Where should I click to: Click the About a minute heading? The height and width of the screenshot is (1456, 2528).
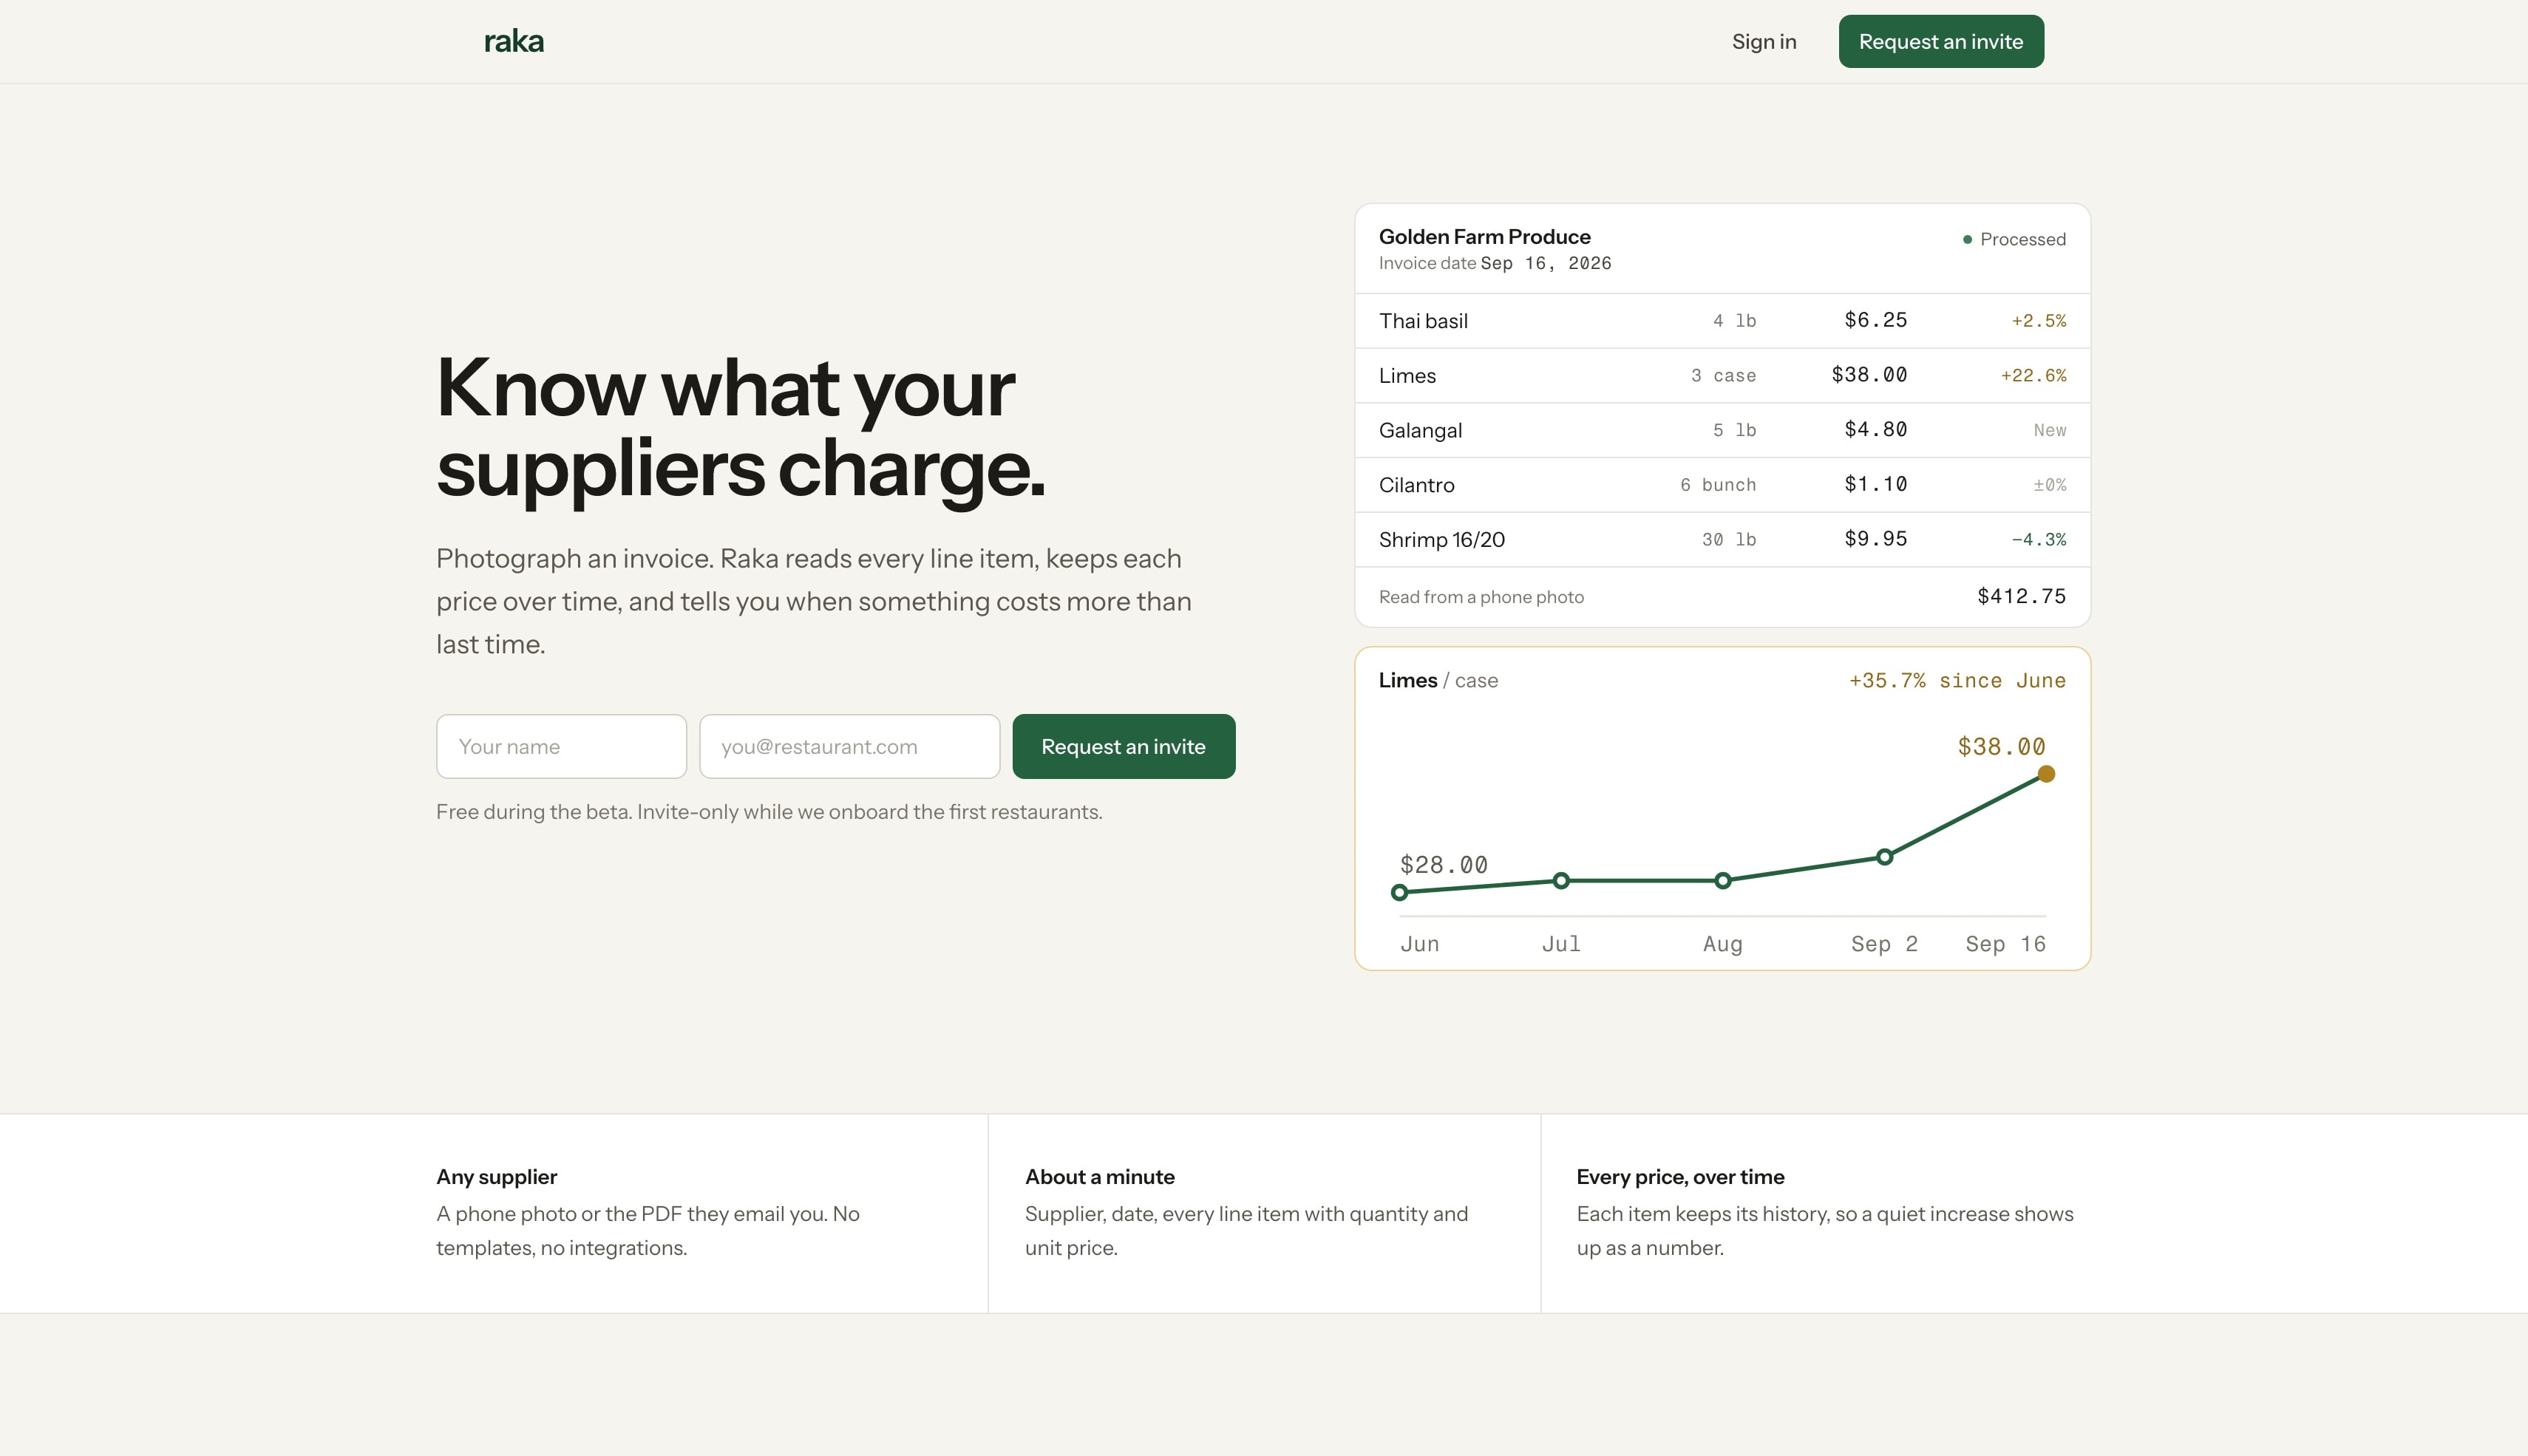1099,1177
